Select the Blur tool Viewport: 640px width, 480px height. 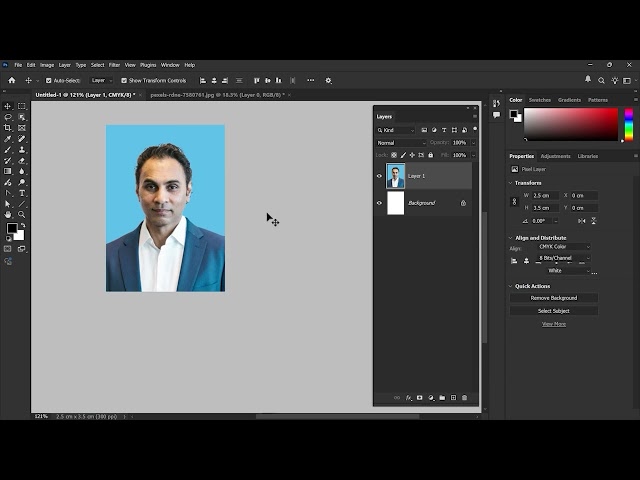click(22, 171)
